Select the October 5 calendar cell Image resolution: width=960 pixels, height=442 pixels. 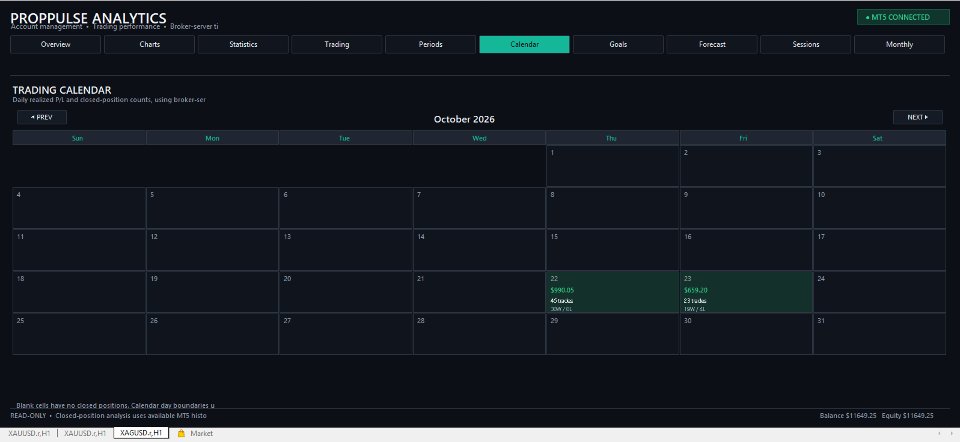click(x=212, y=208)
